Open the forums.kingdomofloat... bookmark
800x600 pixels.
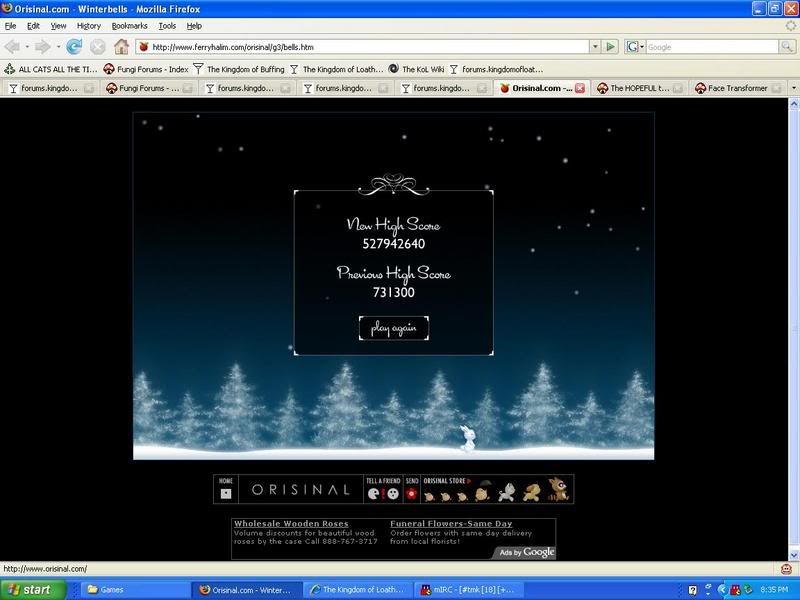(x=496, y=69)
